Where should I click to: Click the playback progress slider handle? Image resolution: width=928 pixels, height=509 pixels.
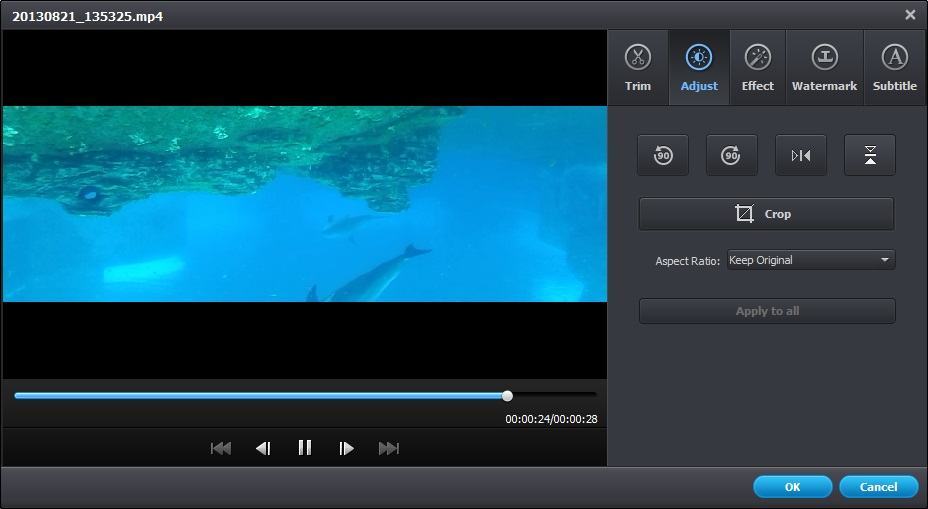(x=507, y=396)
